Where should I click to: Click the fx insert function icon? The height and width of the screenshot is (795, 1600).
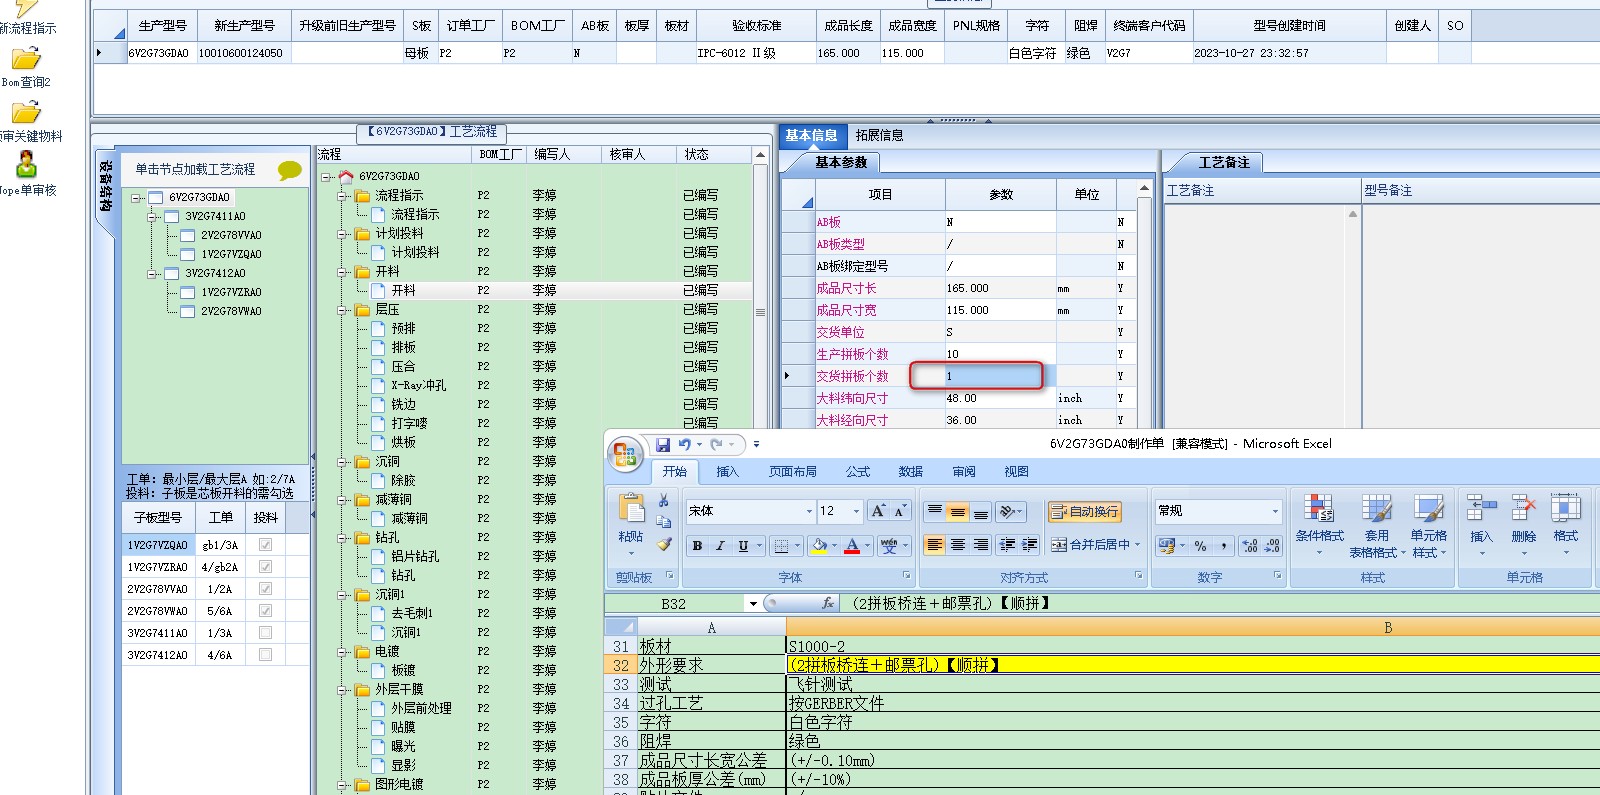828,603
